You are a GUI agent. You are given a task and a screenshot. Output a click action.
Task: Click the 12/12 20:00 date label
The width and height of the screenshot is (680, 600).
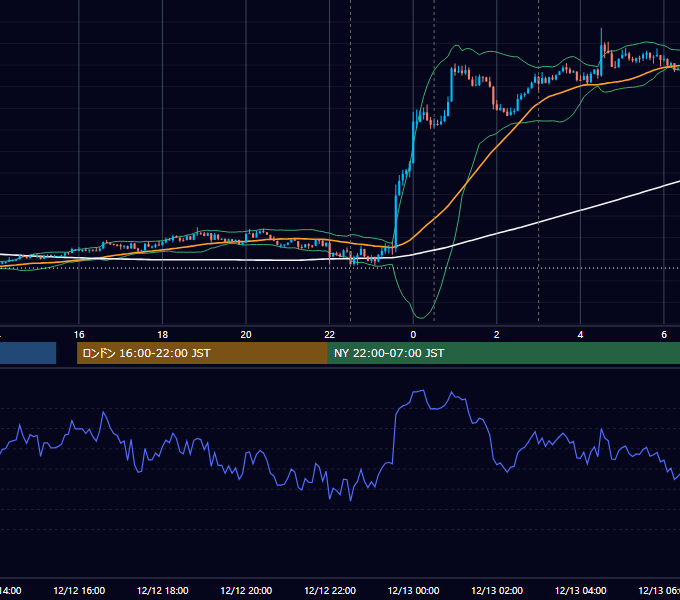click(246, 590)
